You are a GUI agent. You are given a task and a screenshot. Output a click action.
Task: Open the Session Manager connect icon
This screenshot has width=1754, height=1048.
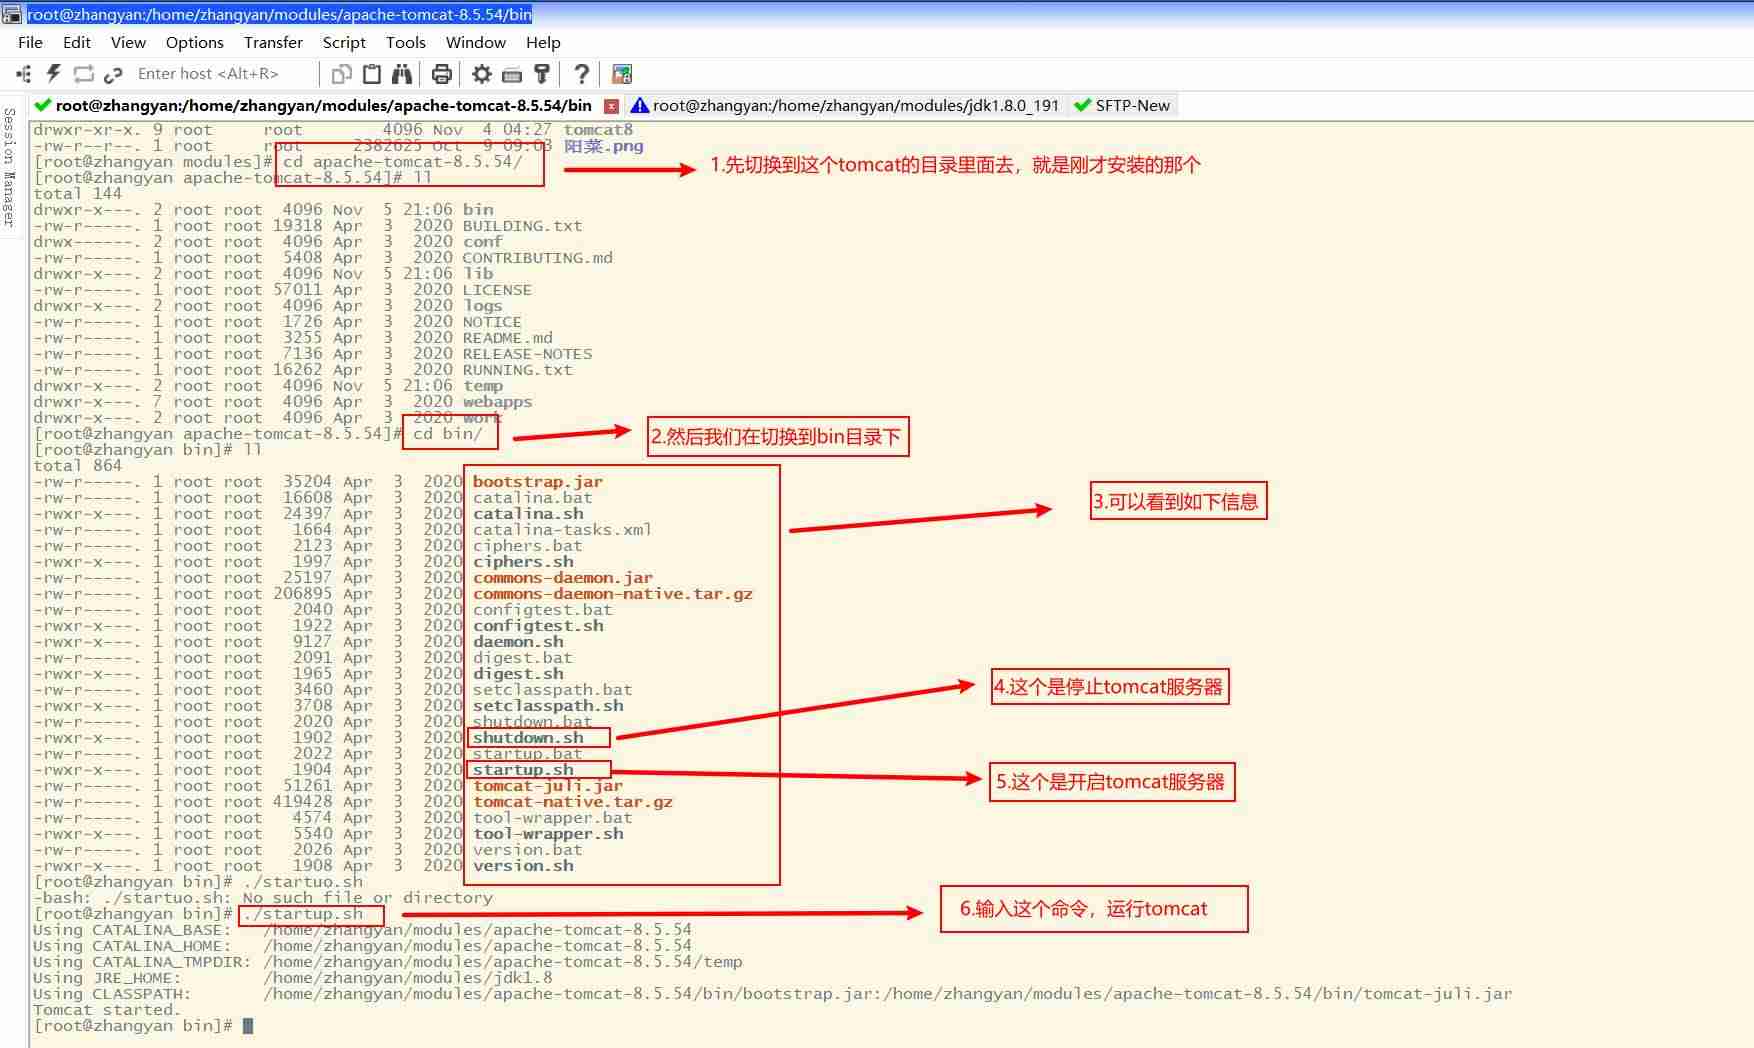(x=24, y=74)
